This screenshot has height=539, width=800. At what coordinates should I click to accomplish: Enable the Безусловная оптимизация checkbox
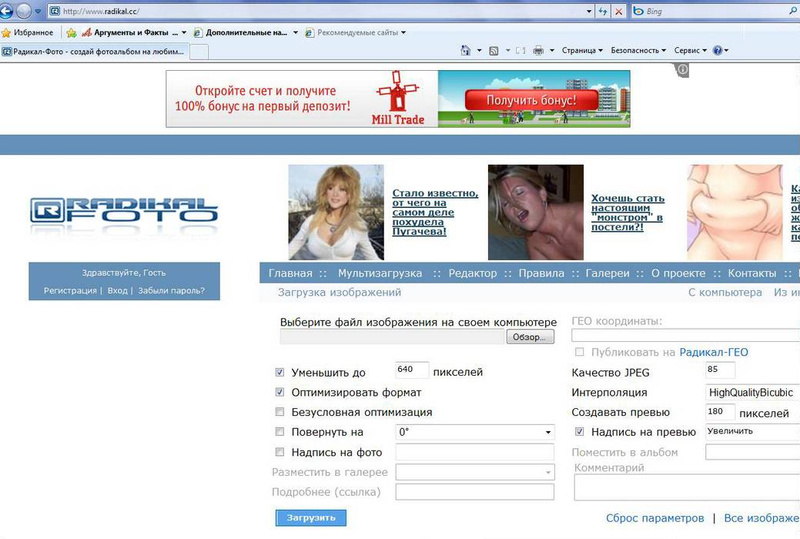coord(280,411)
